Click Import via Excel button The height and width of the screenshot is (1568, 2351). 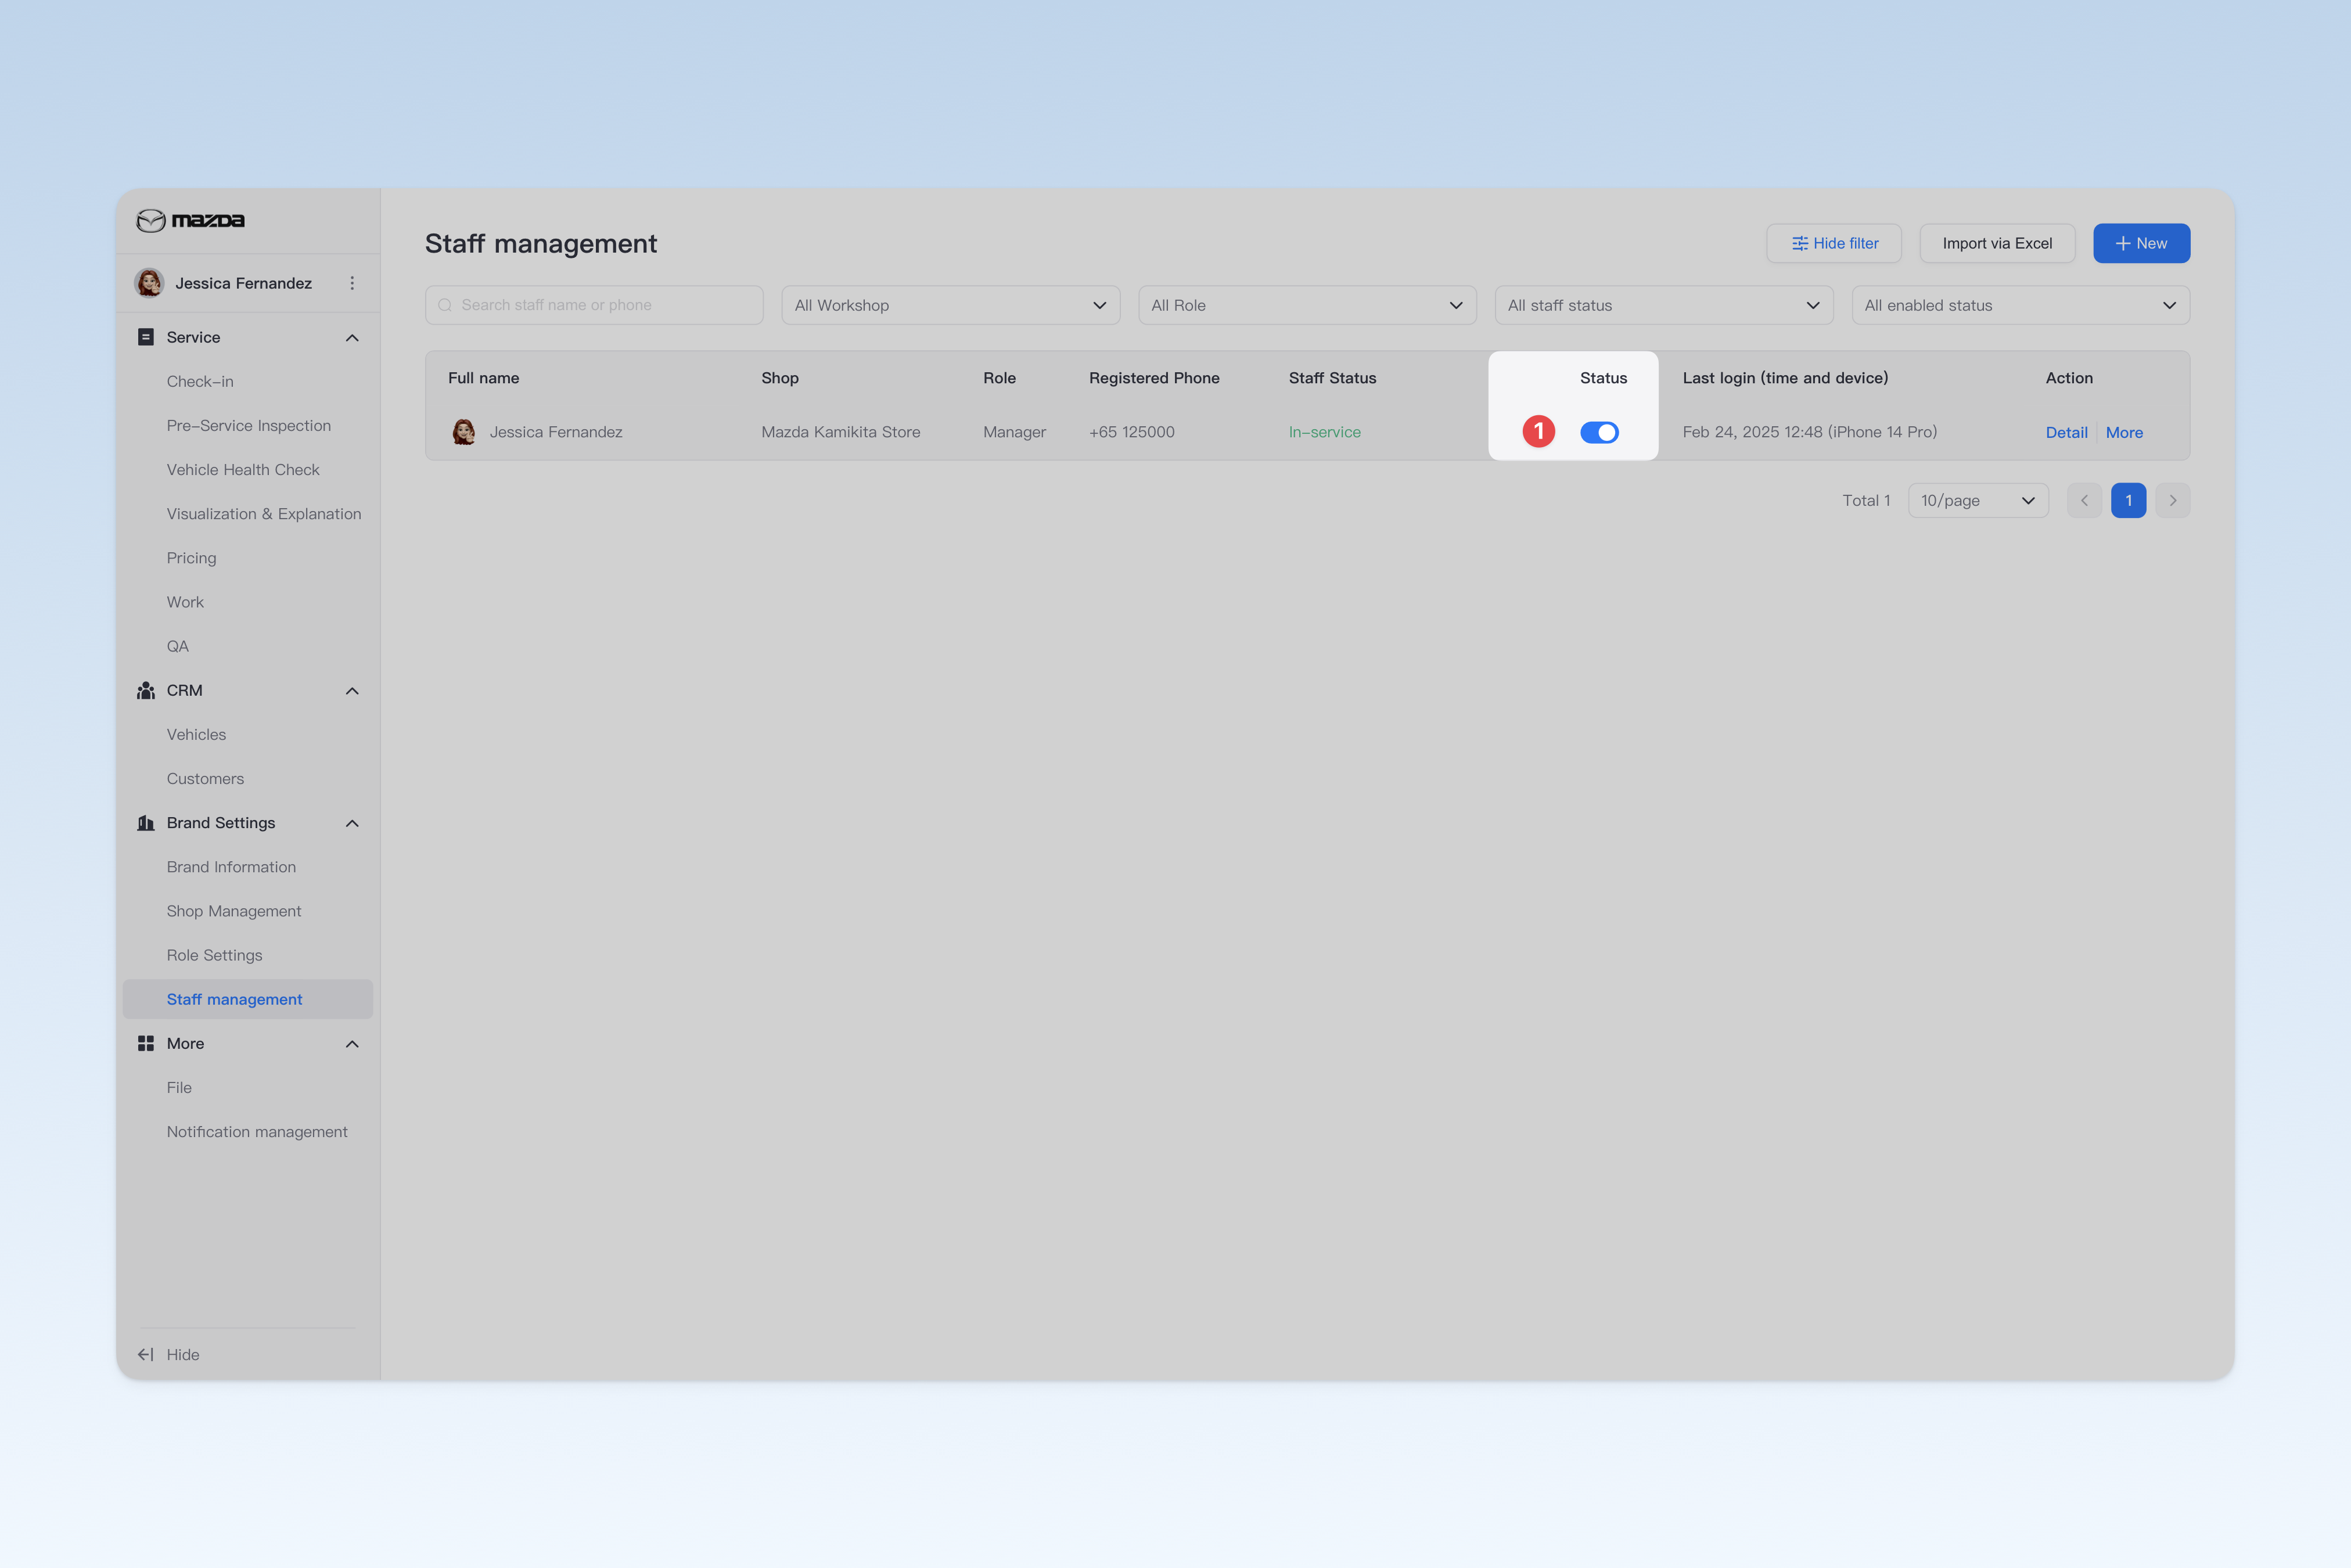click(x=1997, y=243)
